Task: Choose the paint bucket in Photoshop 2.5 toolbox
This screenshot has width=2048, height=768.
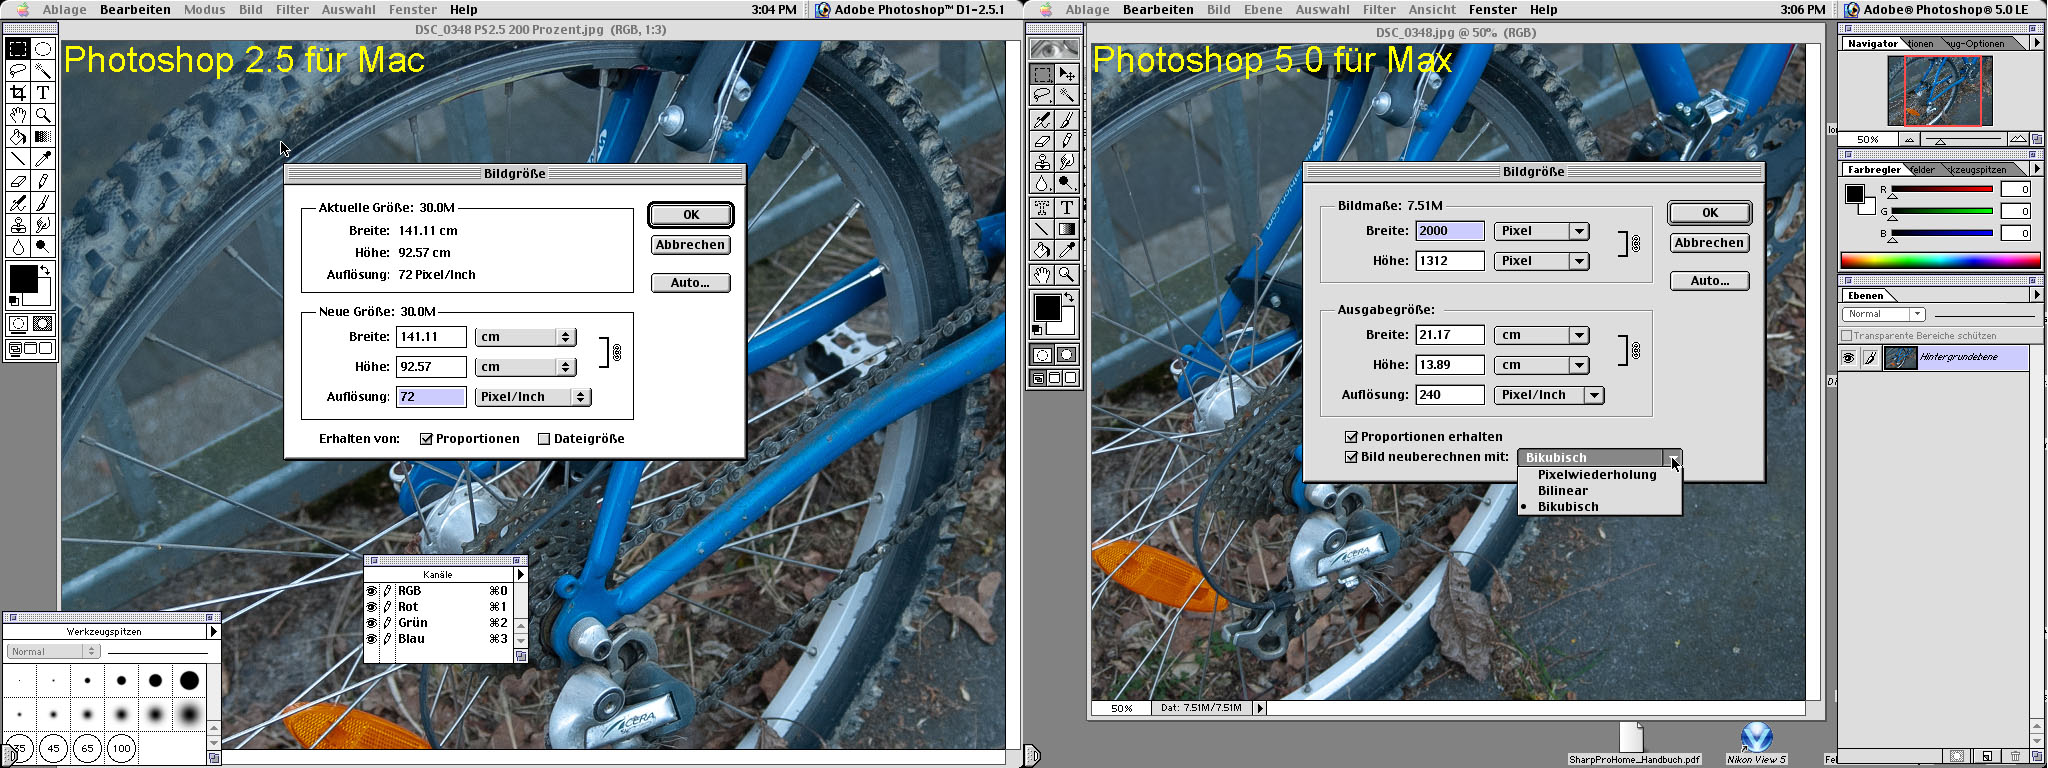Action: 18,136
